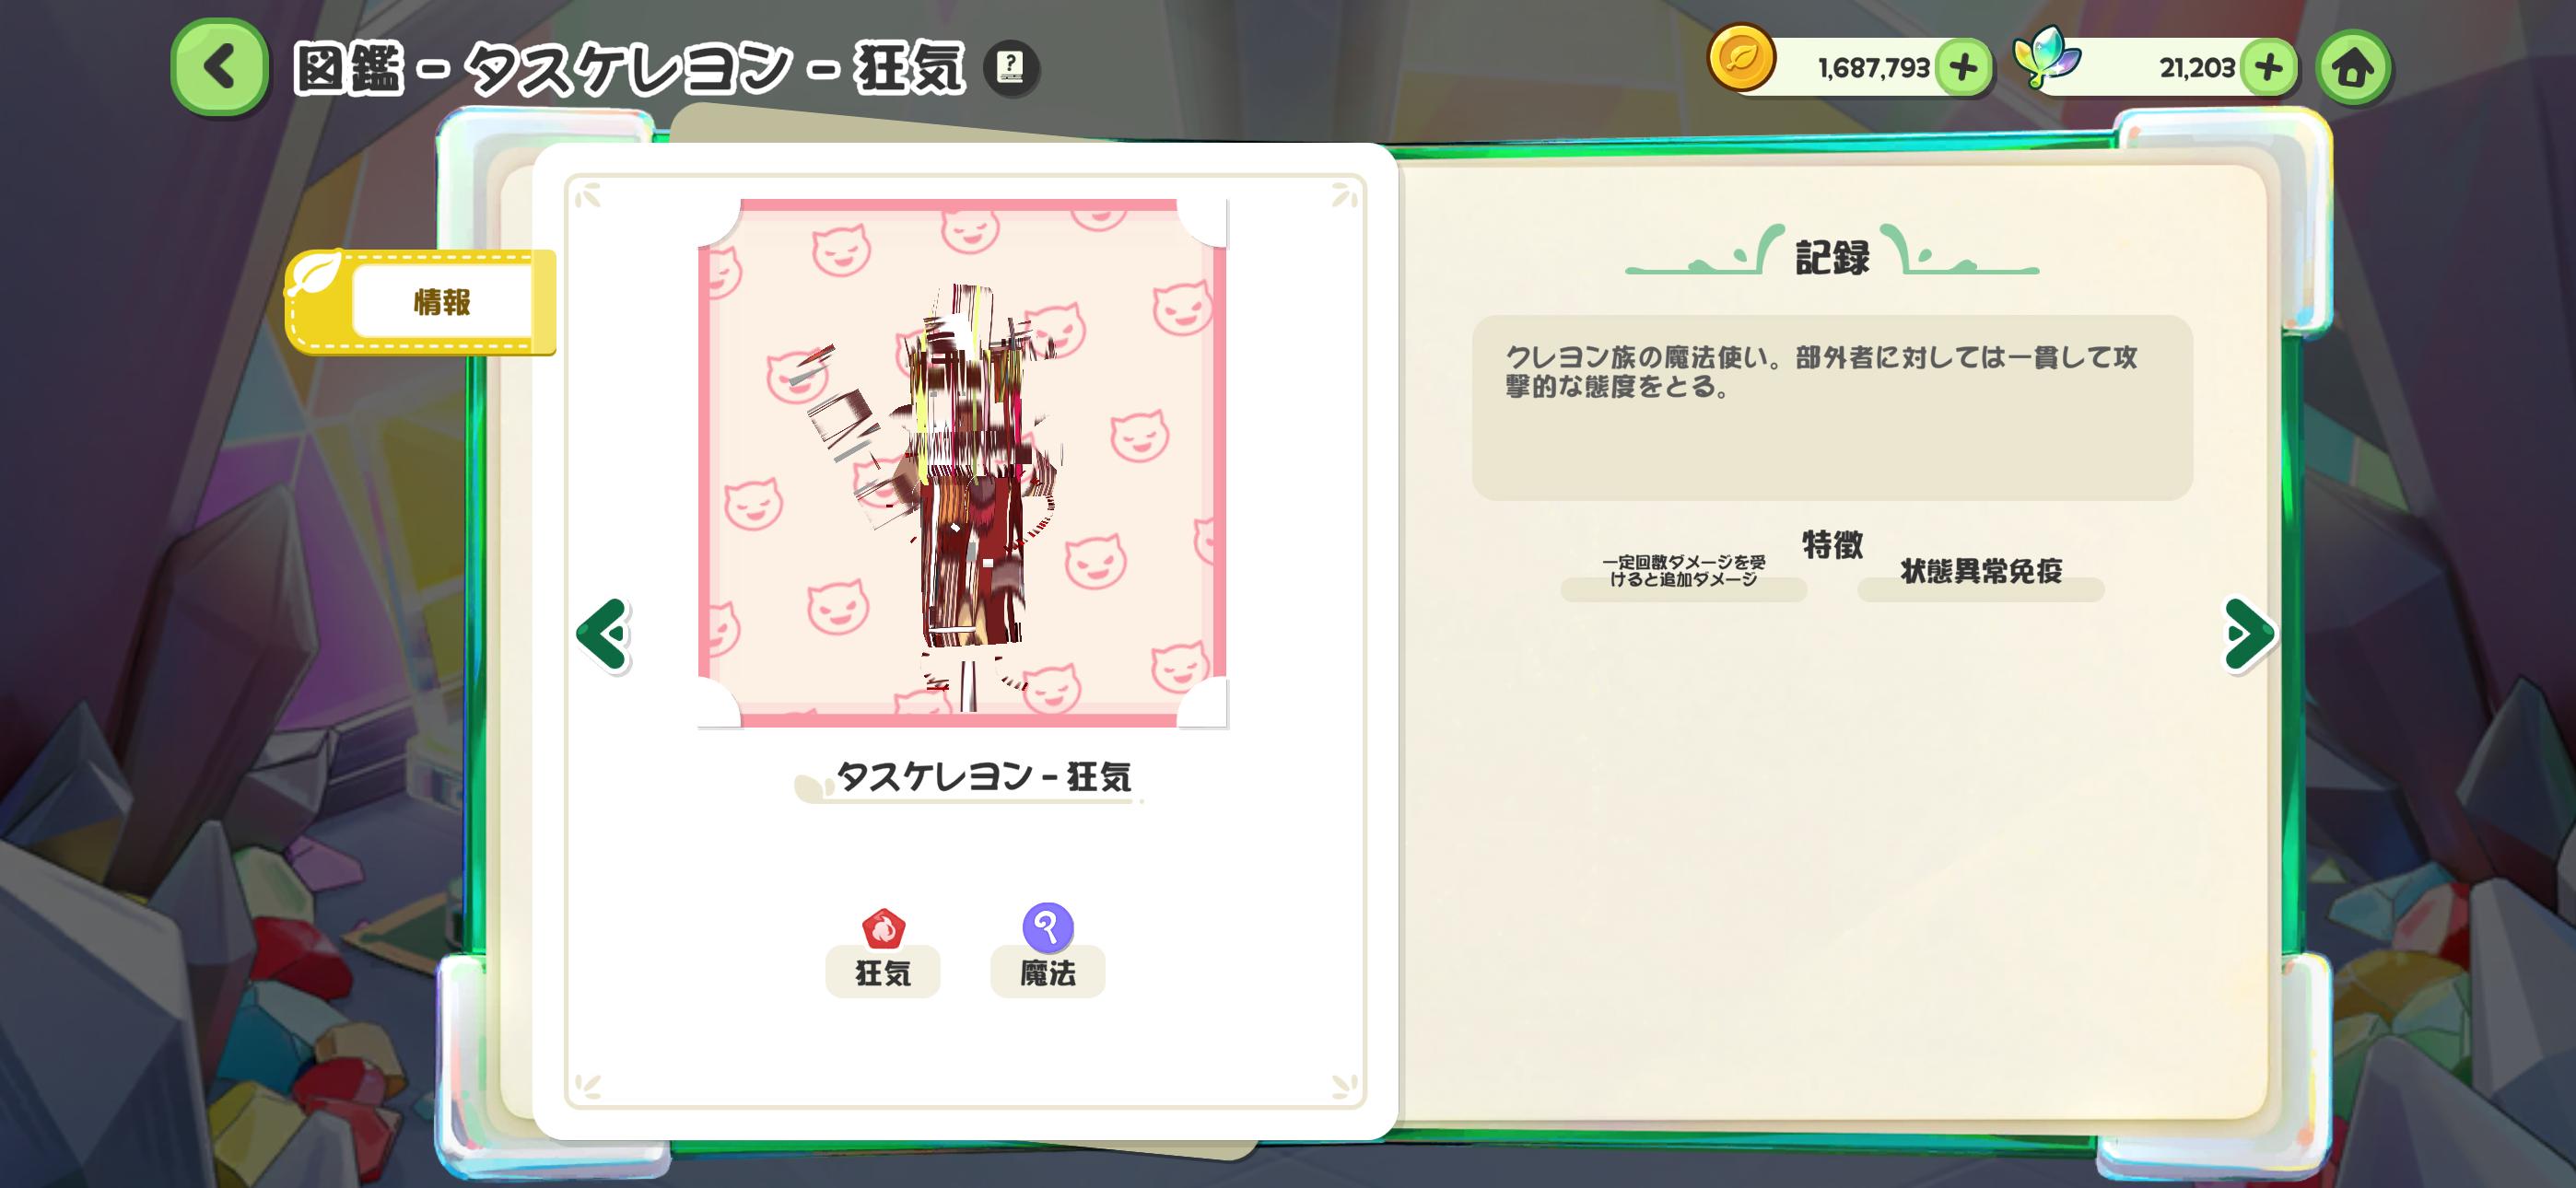Select the red 狂気 attribute icon
The height and width of the screenshot is (1188, 2576).
coord(883,928)
